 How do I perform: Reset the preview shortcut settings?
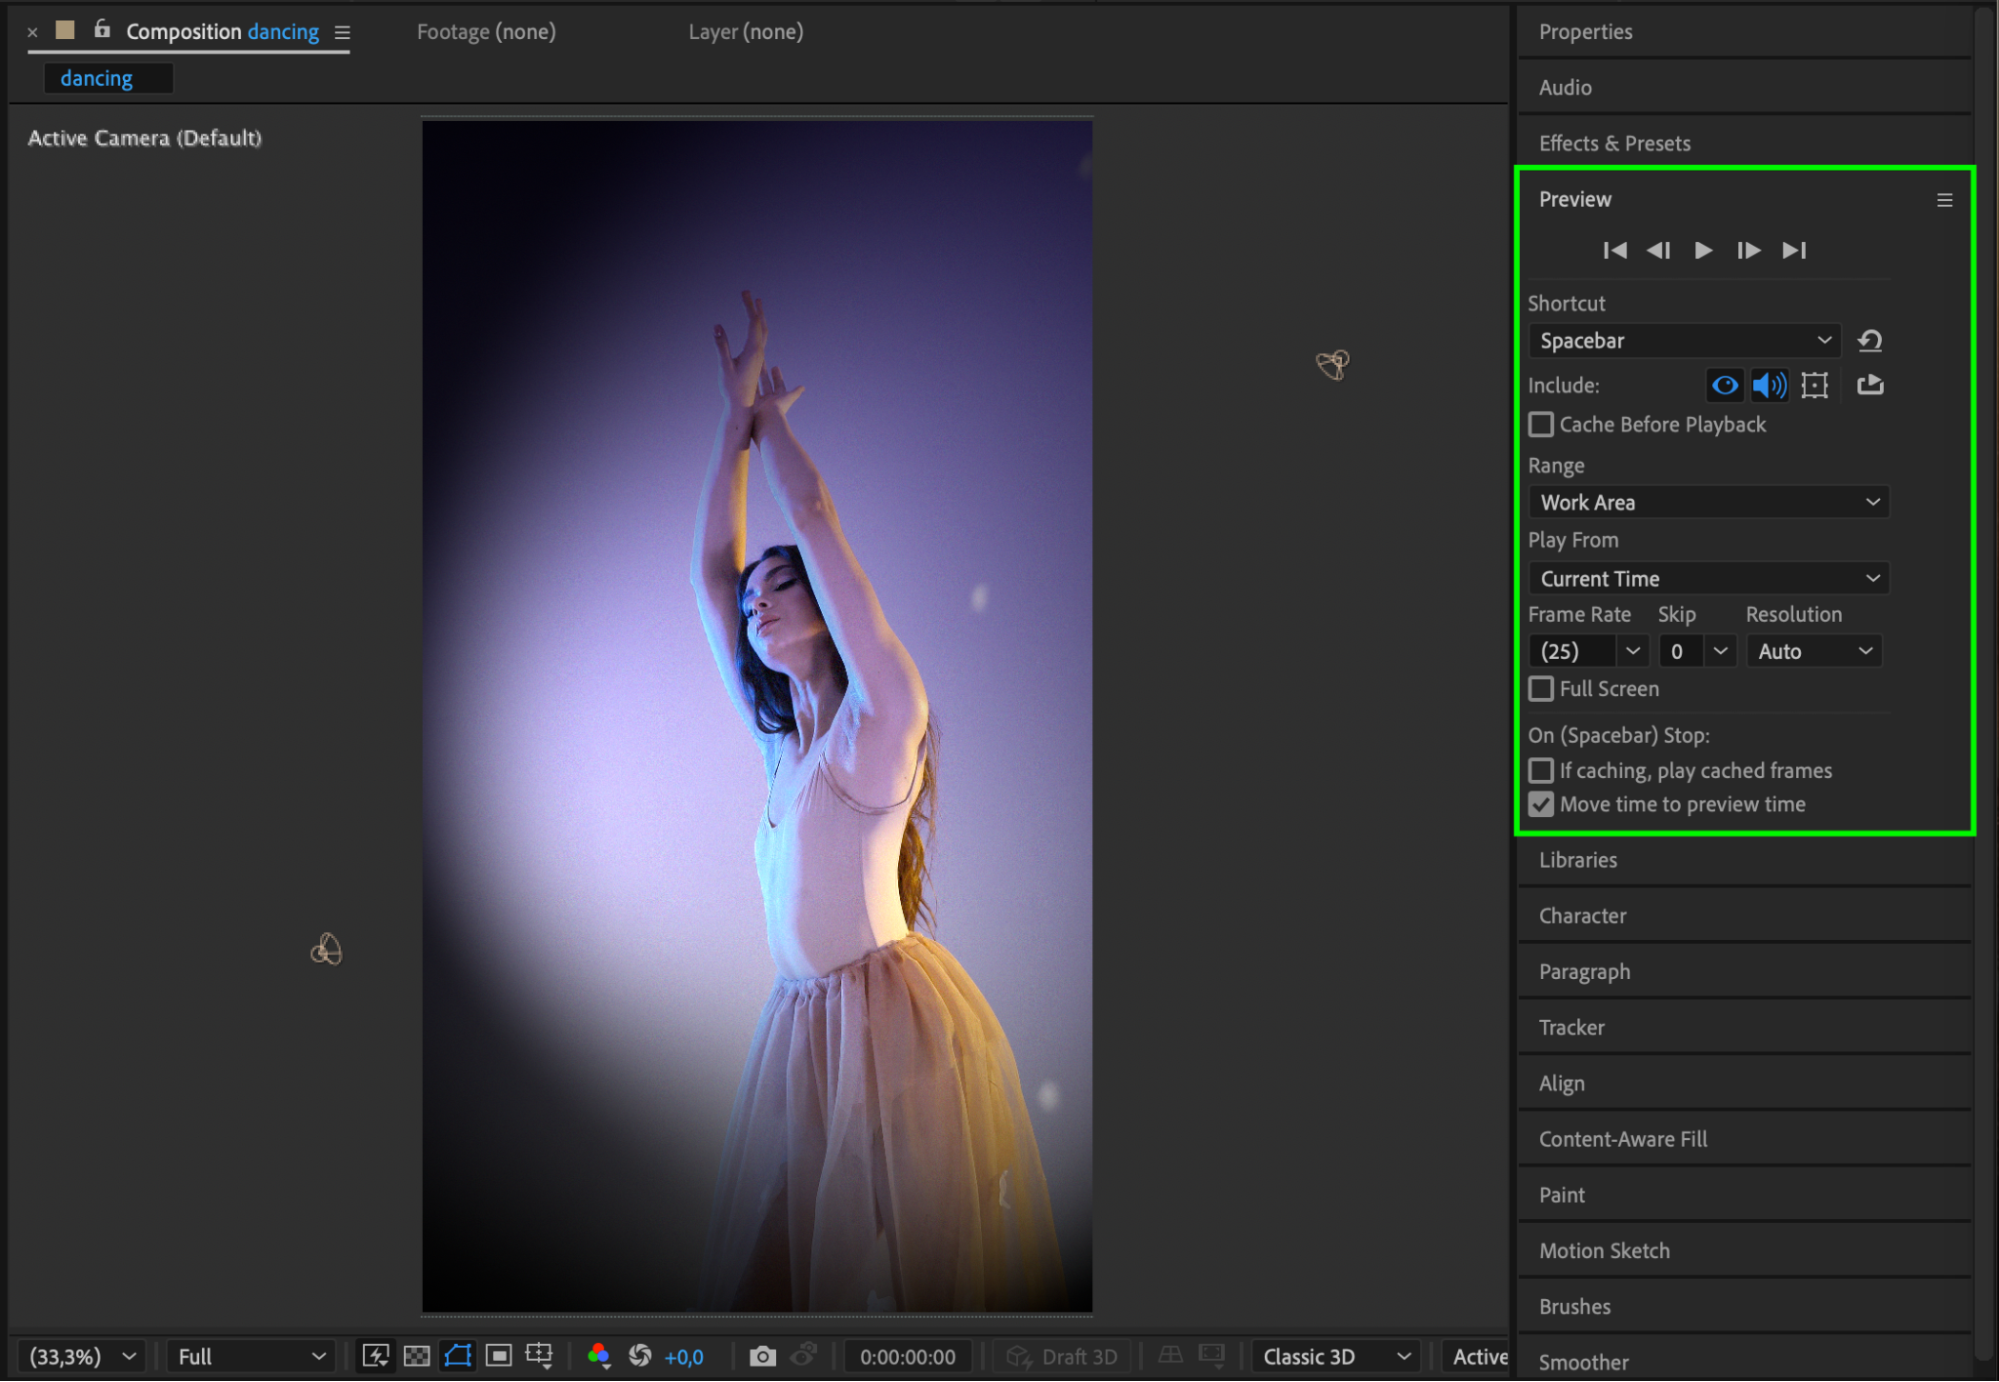pyautogui.click(x=1869, y=341)
